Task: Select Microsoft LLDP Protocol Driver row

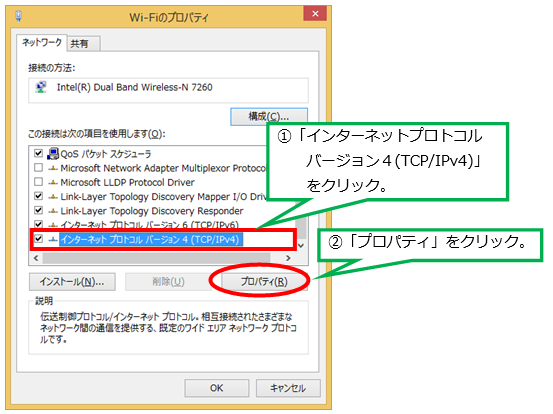Action: pyautogui.click(x=127, y=182)
